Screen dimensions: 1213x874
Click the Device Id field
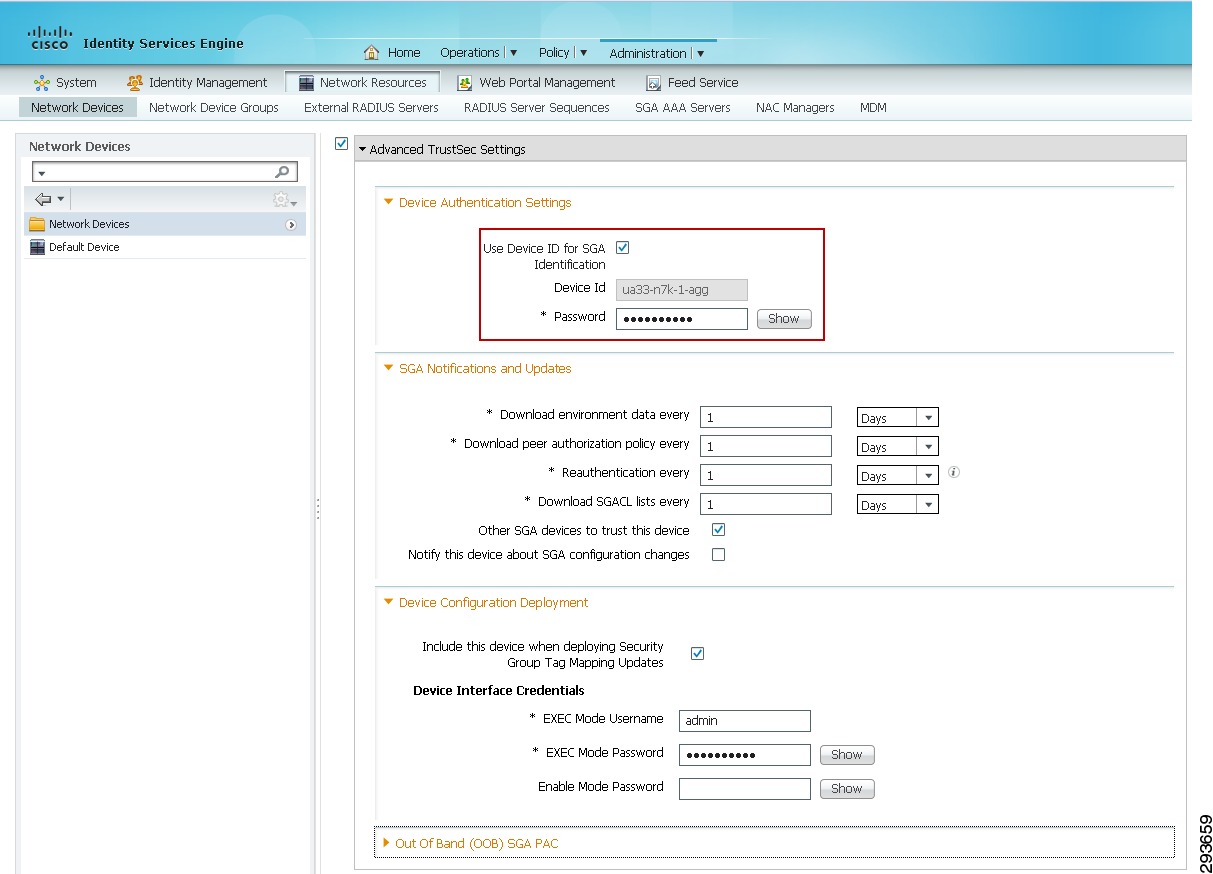[x=682, y=290]
